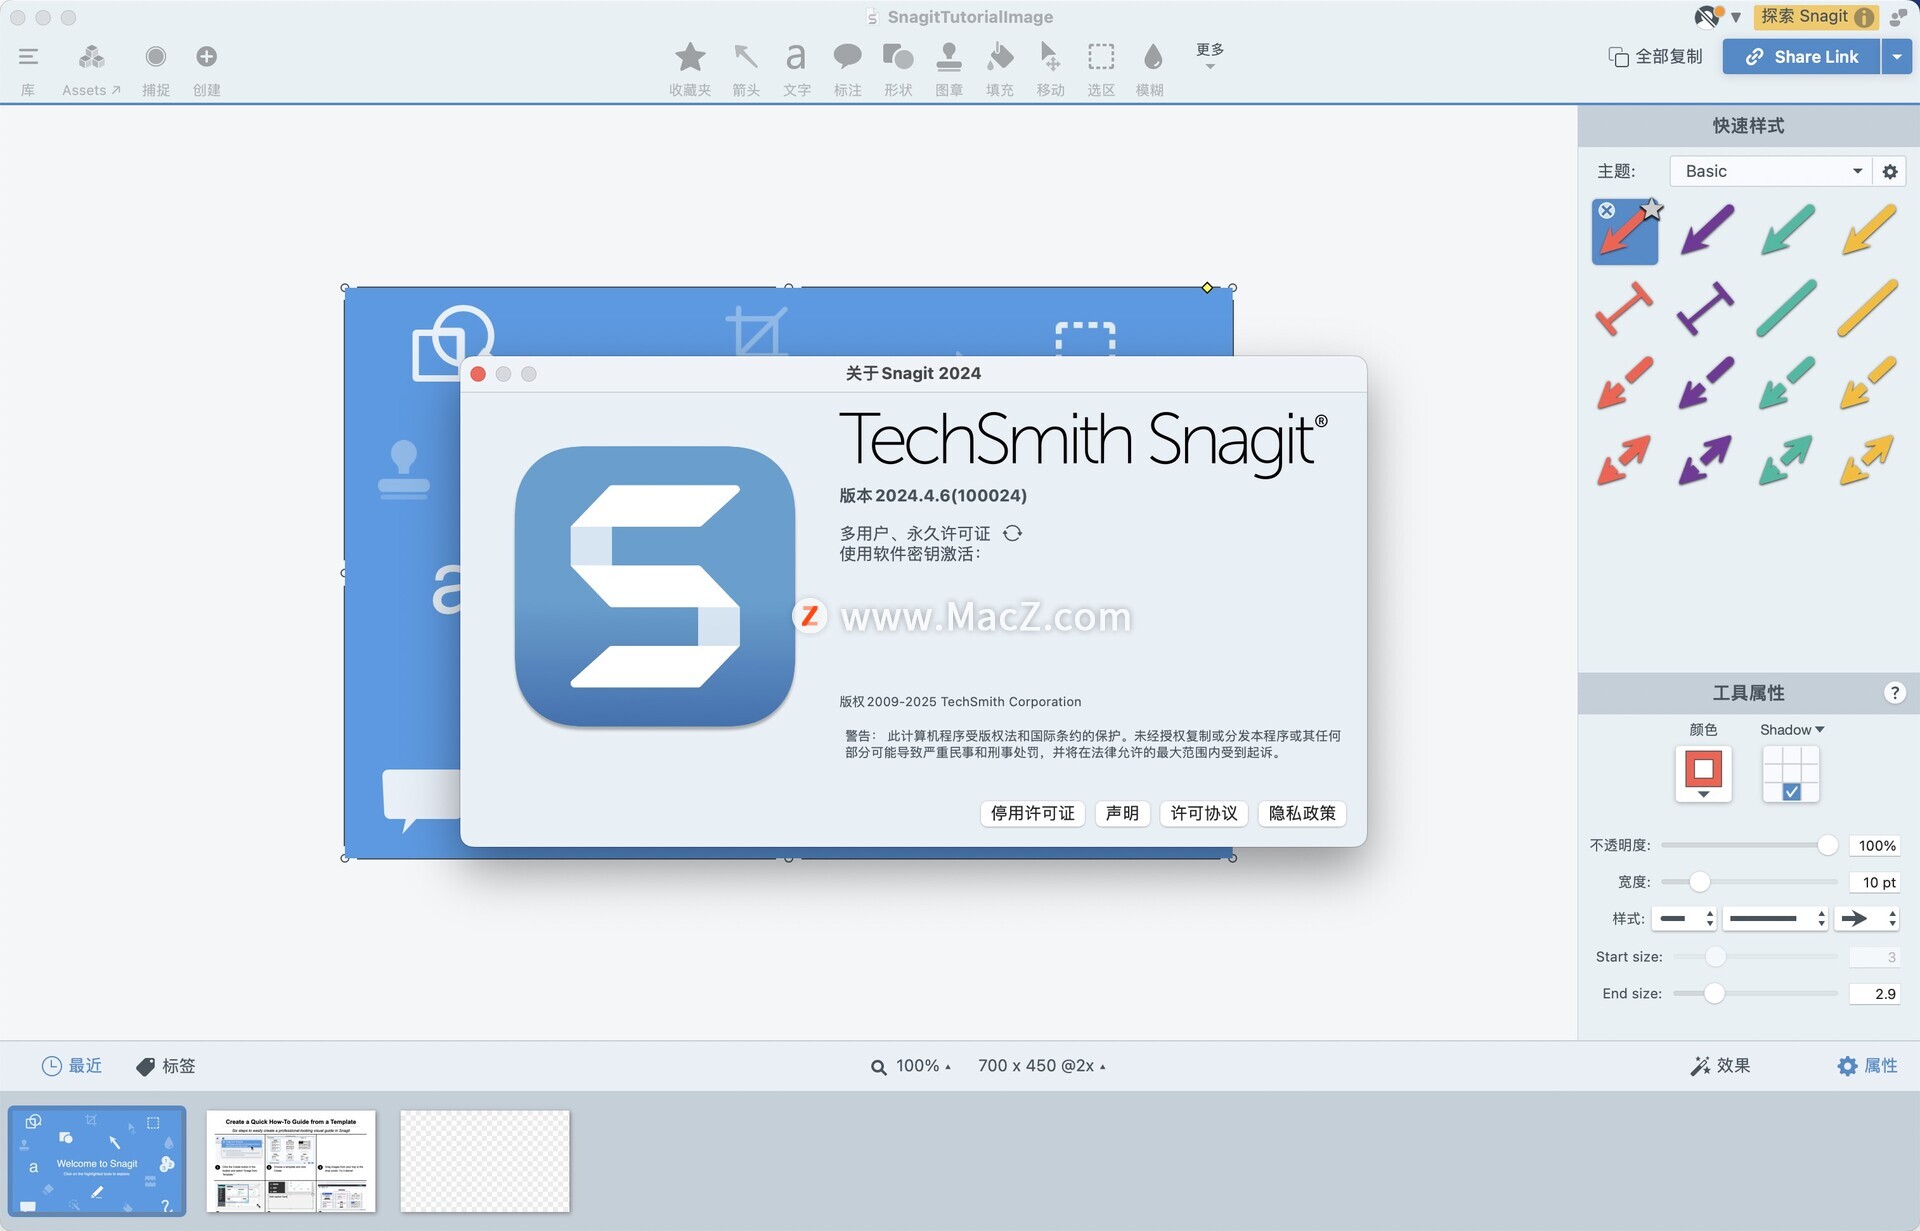This screenshot has width=1920, height=1231.
Task: Choose the green plain line style
Action: tap(1787, 307)
